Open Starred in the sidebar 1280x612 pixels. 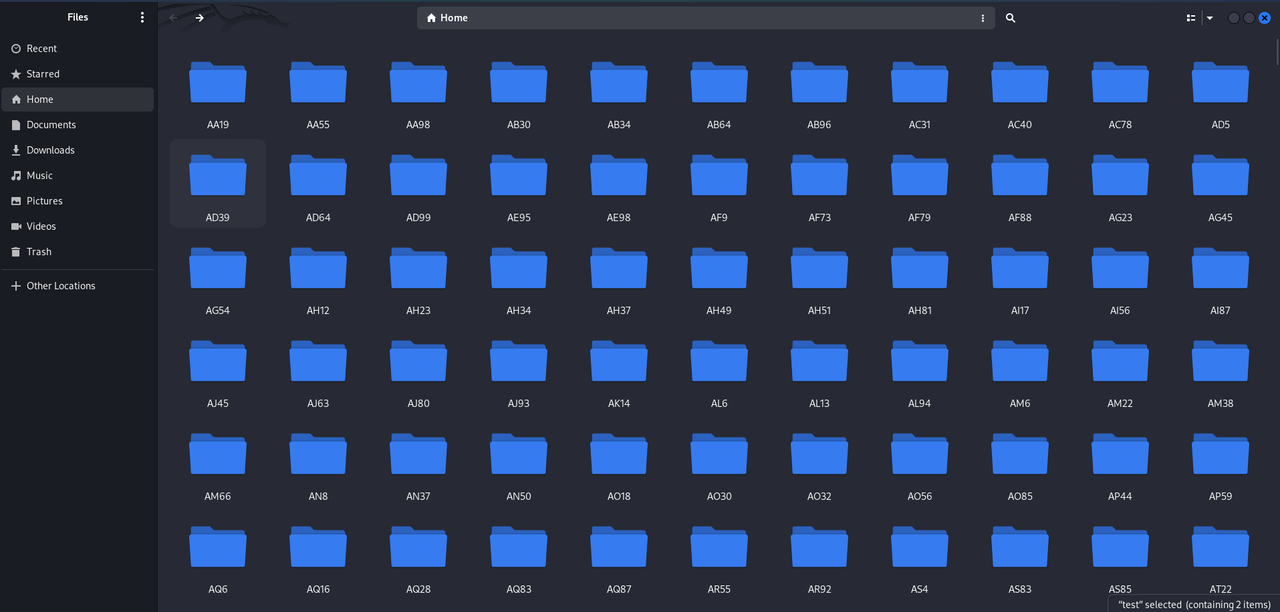[x=78, y=74]
